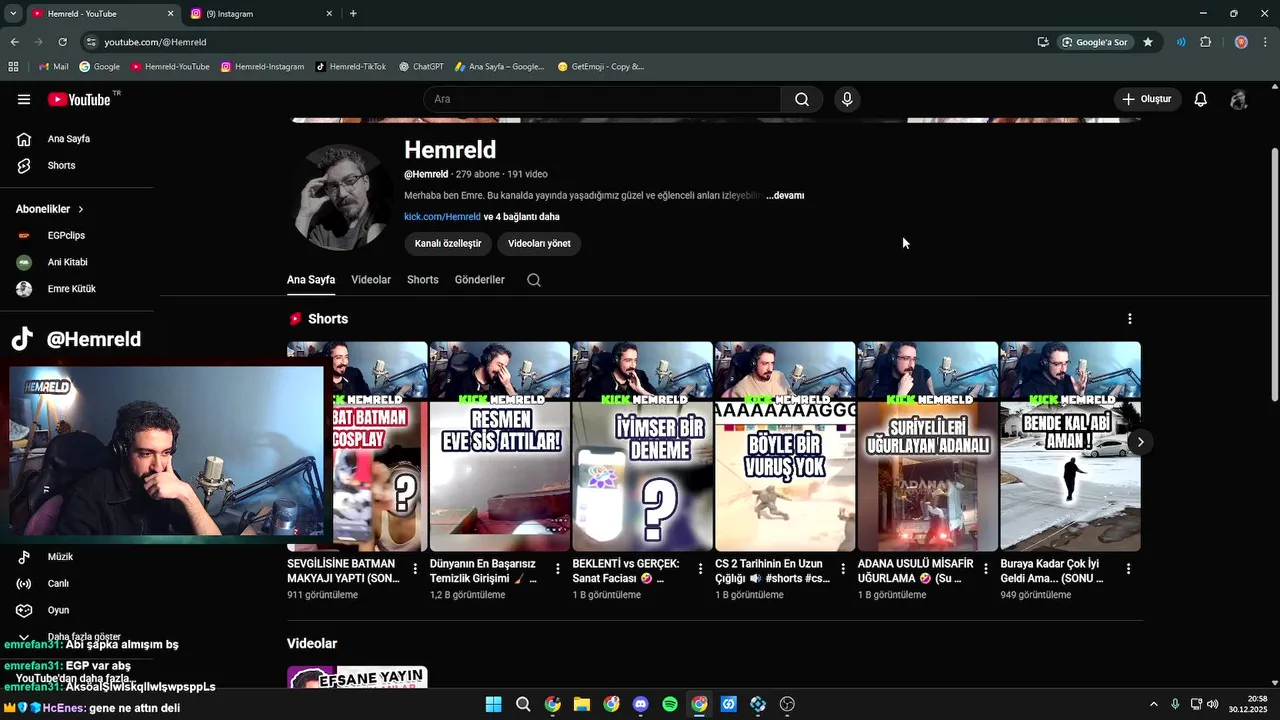Screen dimensions: 1280x720
Task: Click Videoları yönet button
Action: [539, 243]
